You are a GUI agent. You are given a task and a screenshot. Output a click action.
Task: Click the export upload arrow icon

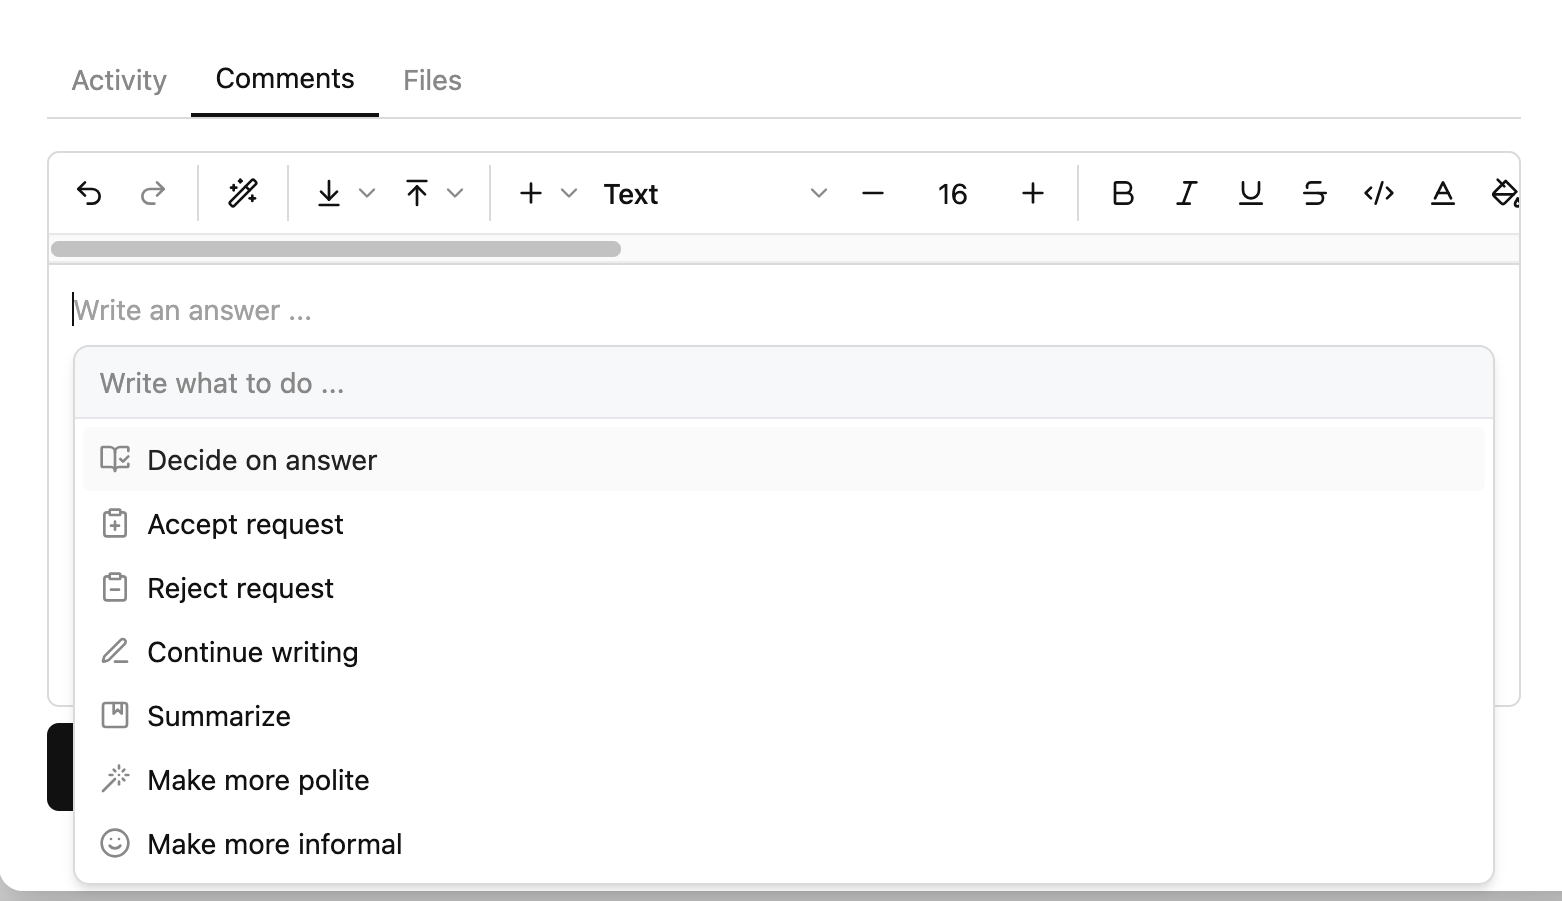417,193
